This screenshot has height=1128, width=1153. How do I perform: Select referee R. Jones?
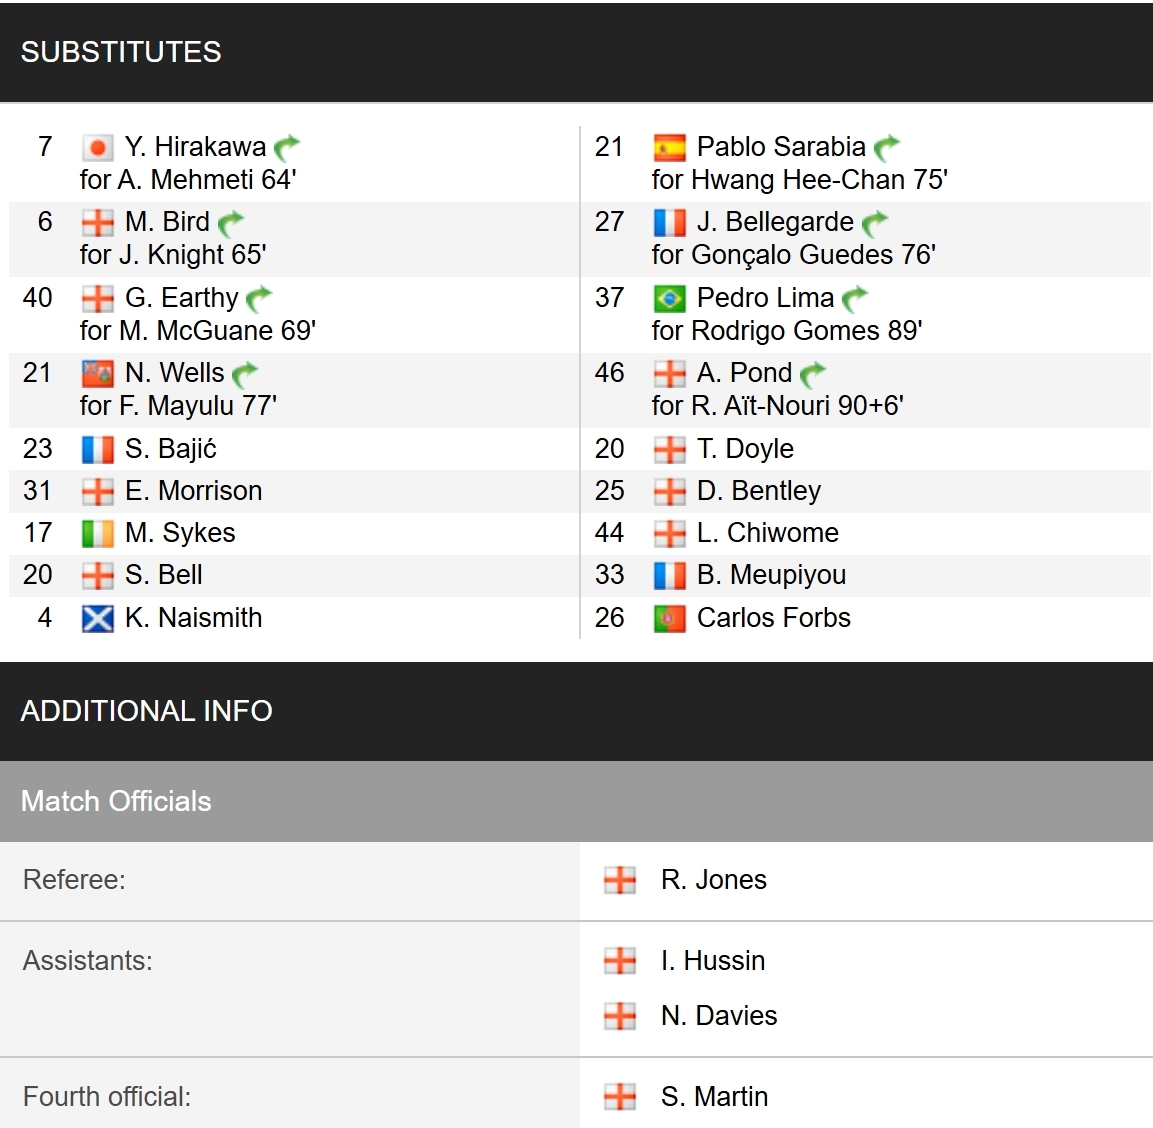click(x=713, y=879)
